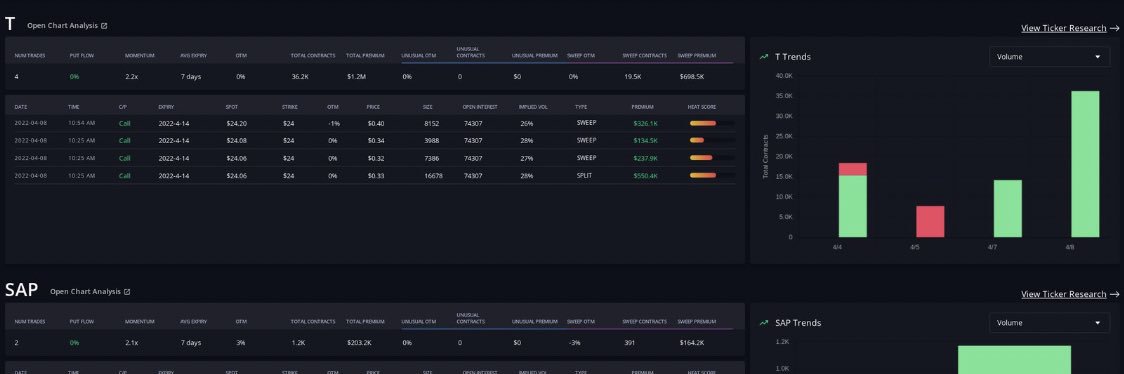Click SAP's total premium value $203.2K
The image size is (1124, 374).
[359, 342]
